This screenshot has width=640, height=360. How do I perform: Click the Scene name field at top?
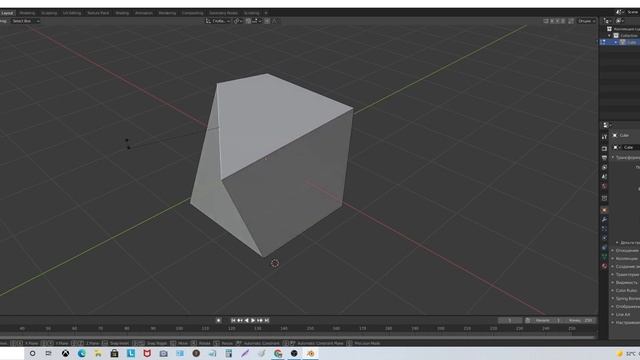click(632, 12)
